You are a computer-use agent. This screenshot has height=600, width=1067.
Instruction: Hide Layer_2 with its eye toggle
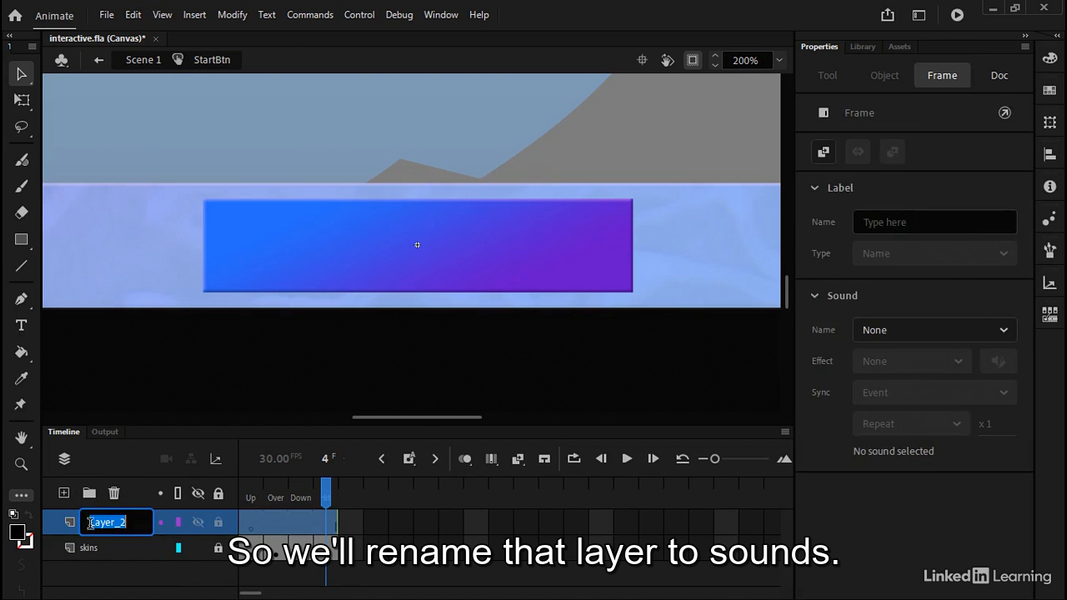click(x=198, y=521)
